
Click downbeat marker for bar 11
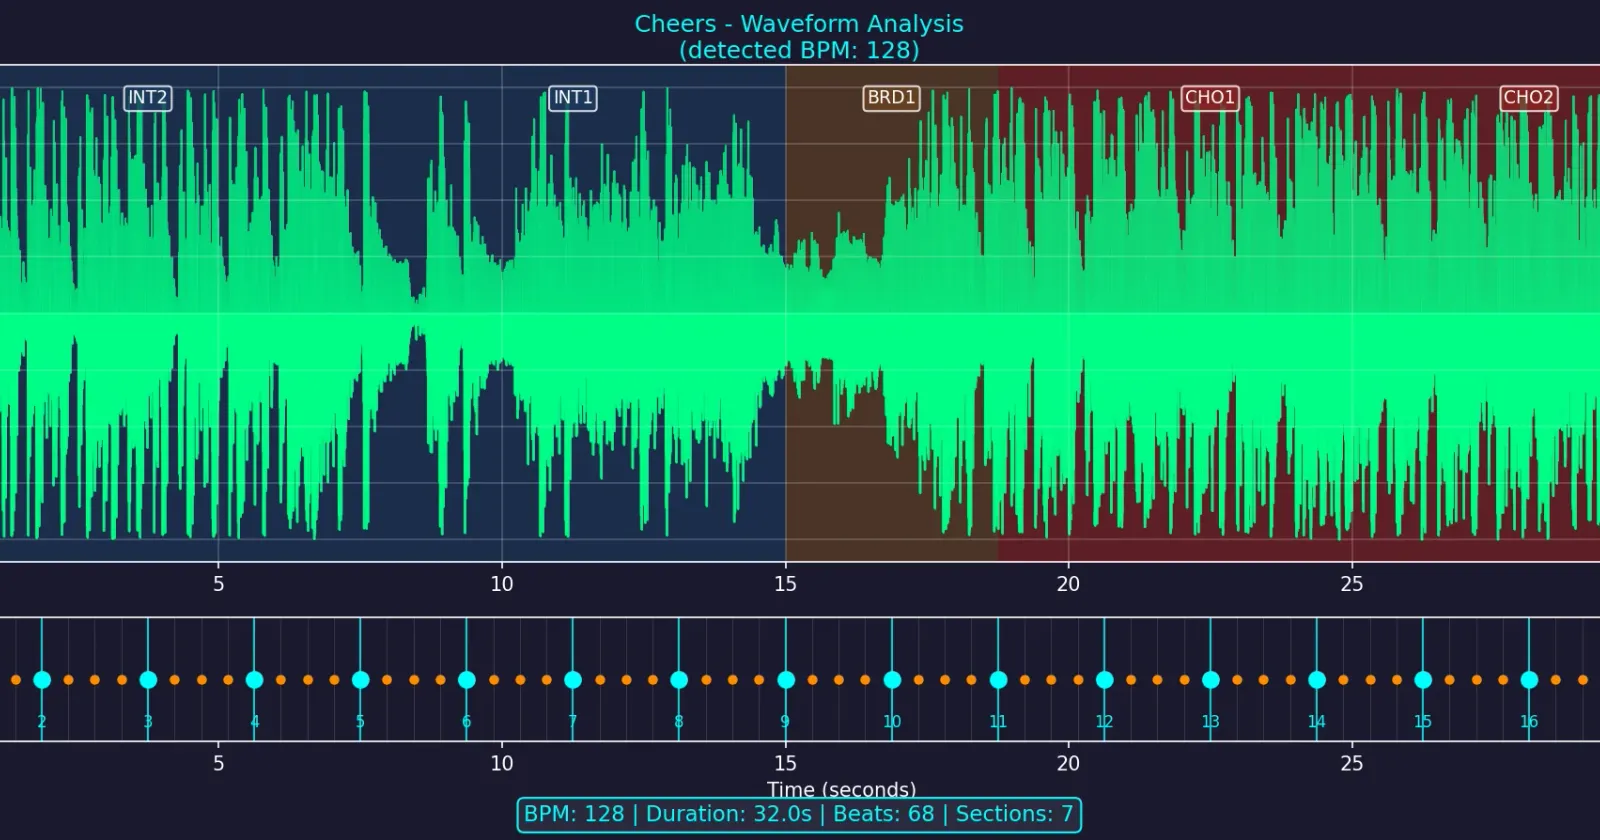pos(998,680)
